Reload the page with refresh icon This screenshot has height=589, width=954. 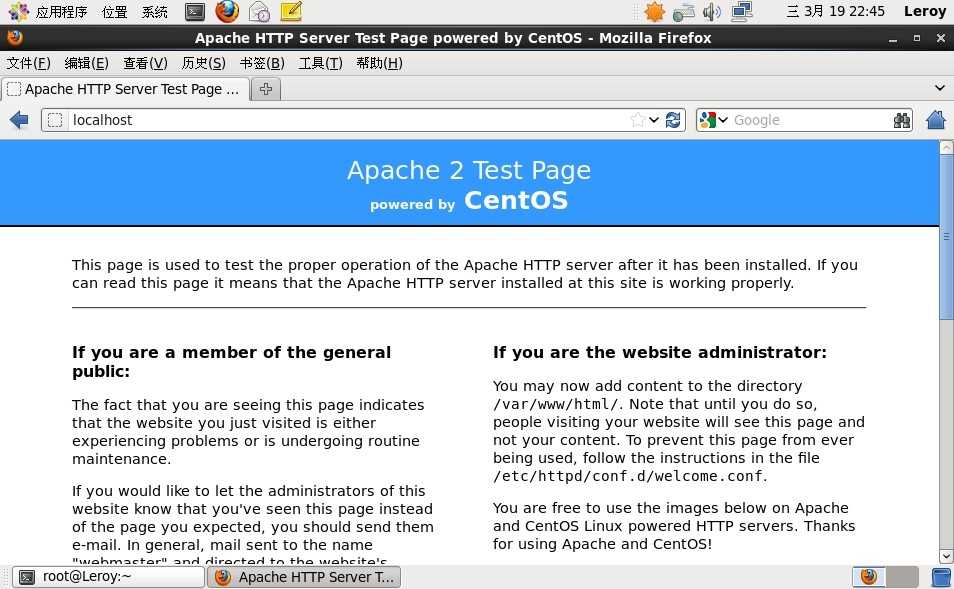click(x=673, y=120)
